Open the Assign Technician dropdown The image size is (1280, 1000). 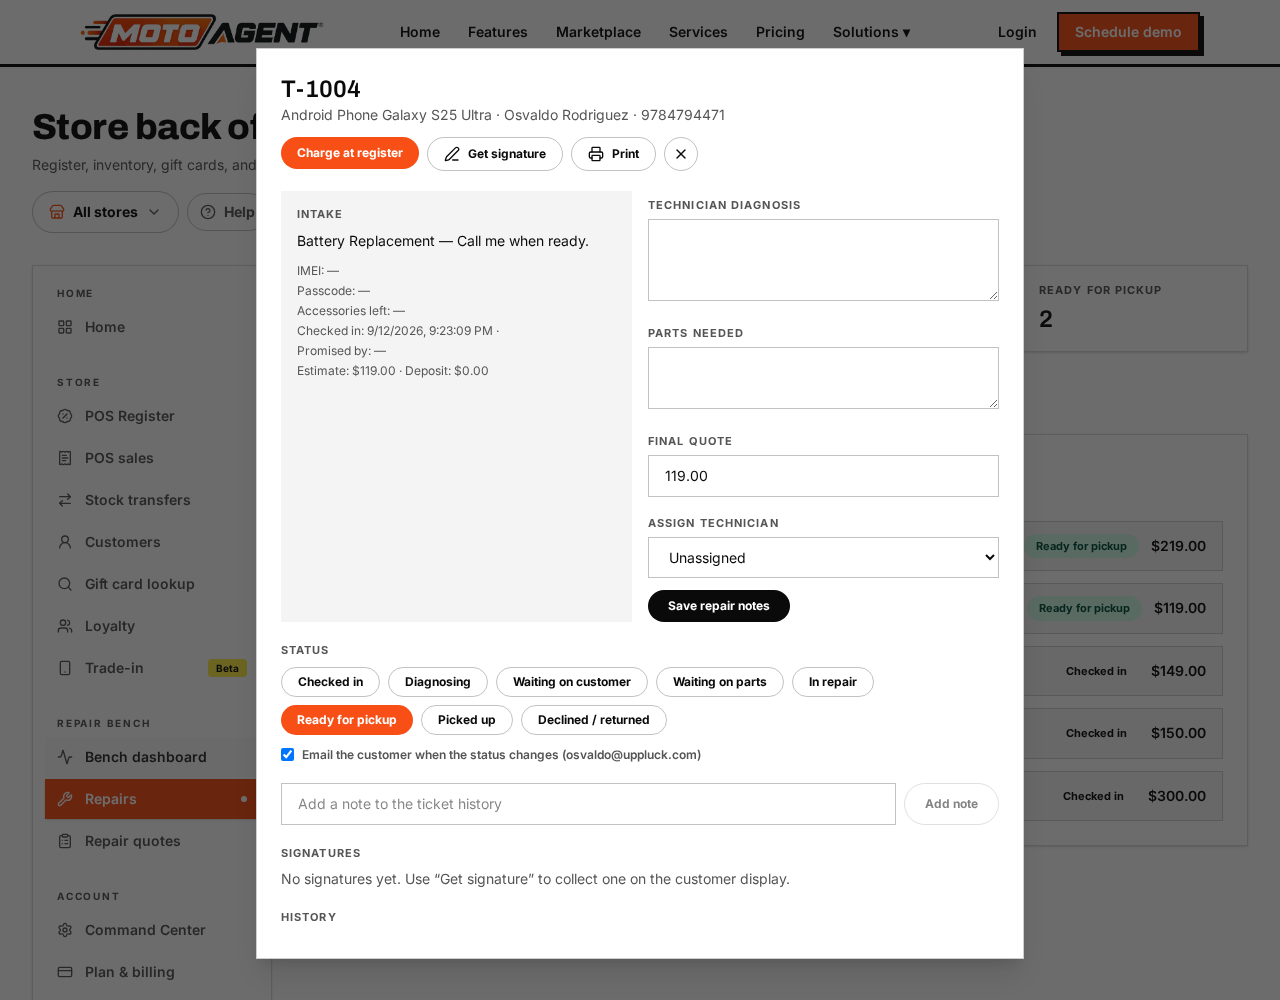(823, 558)
